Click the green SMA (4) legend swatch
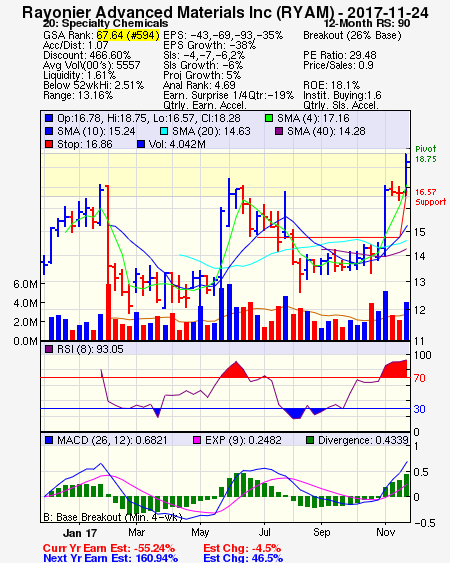 pyautogui.click(x=269, y=118)
